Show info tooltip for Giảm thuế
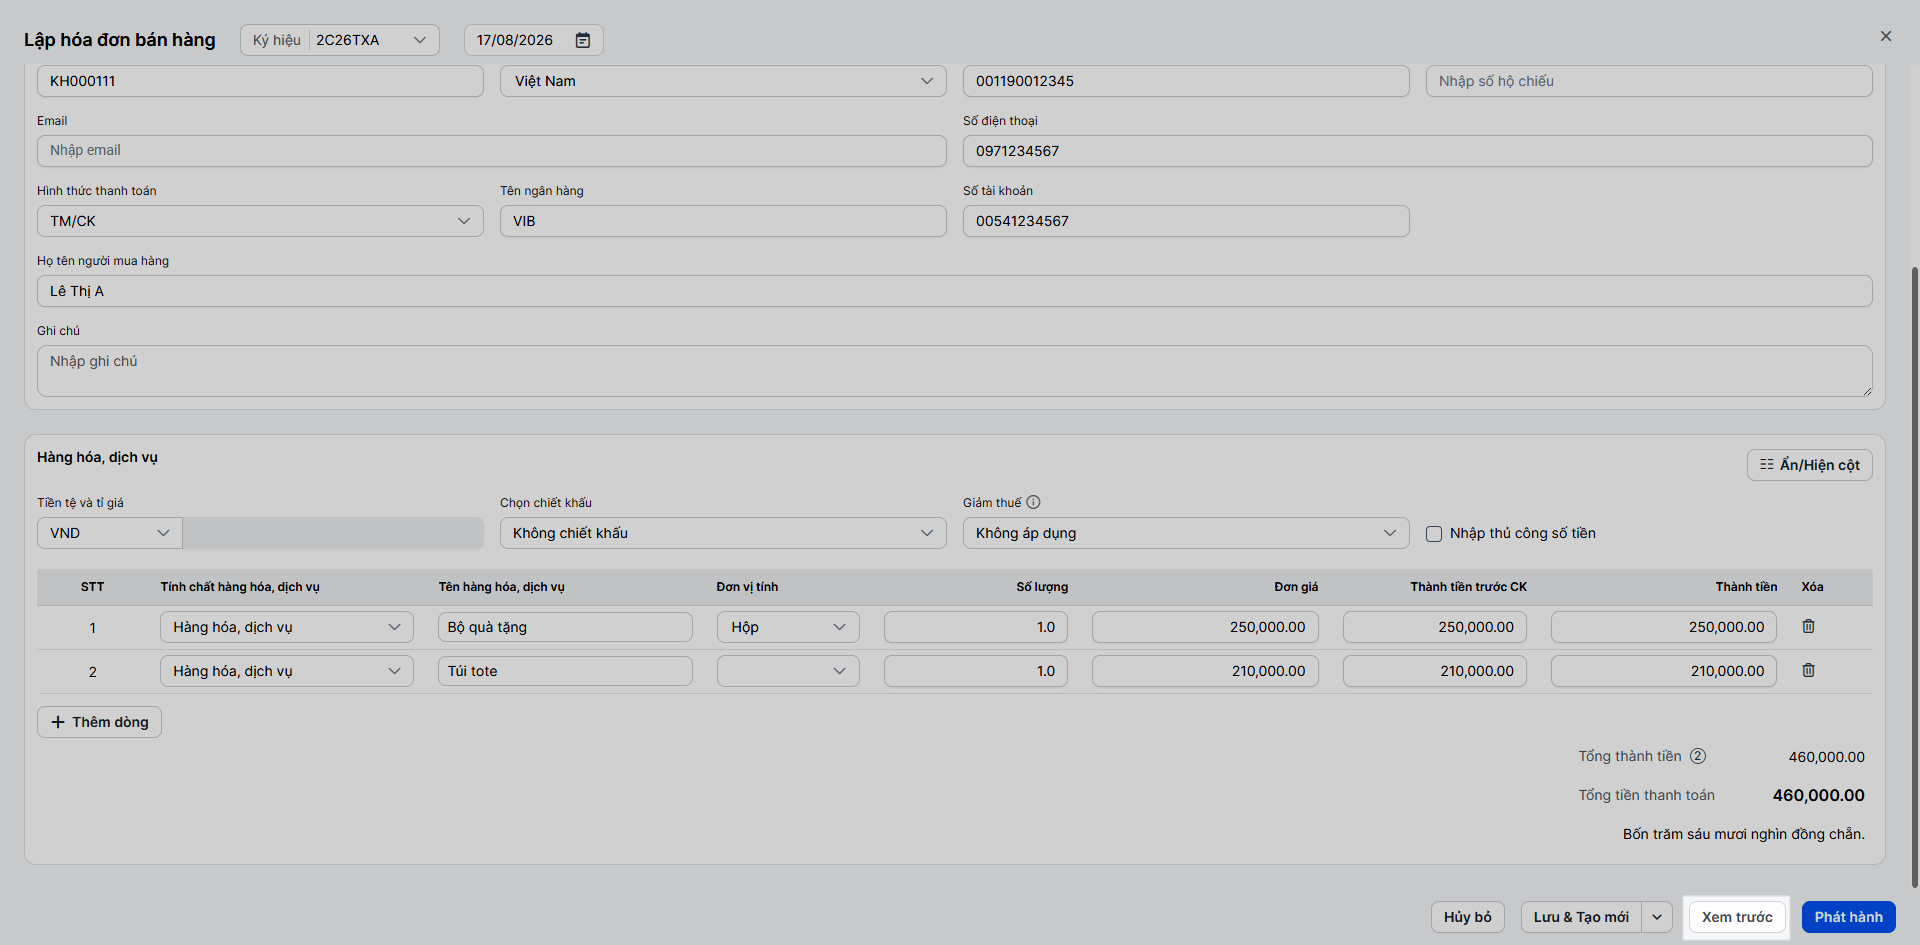1920x945 pixels. point(1033,502)
